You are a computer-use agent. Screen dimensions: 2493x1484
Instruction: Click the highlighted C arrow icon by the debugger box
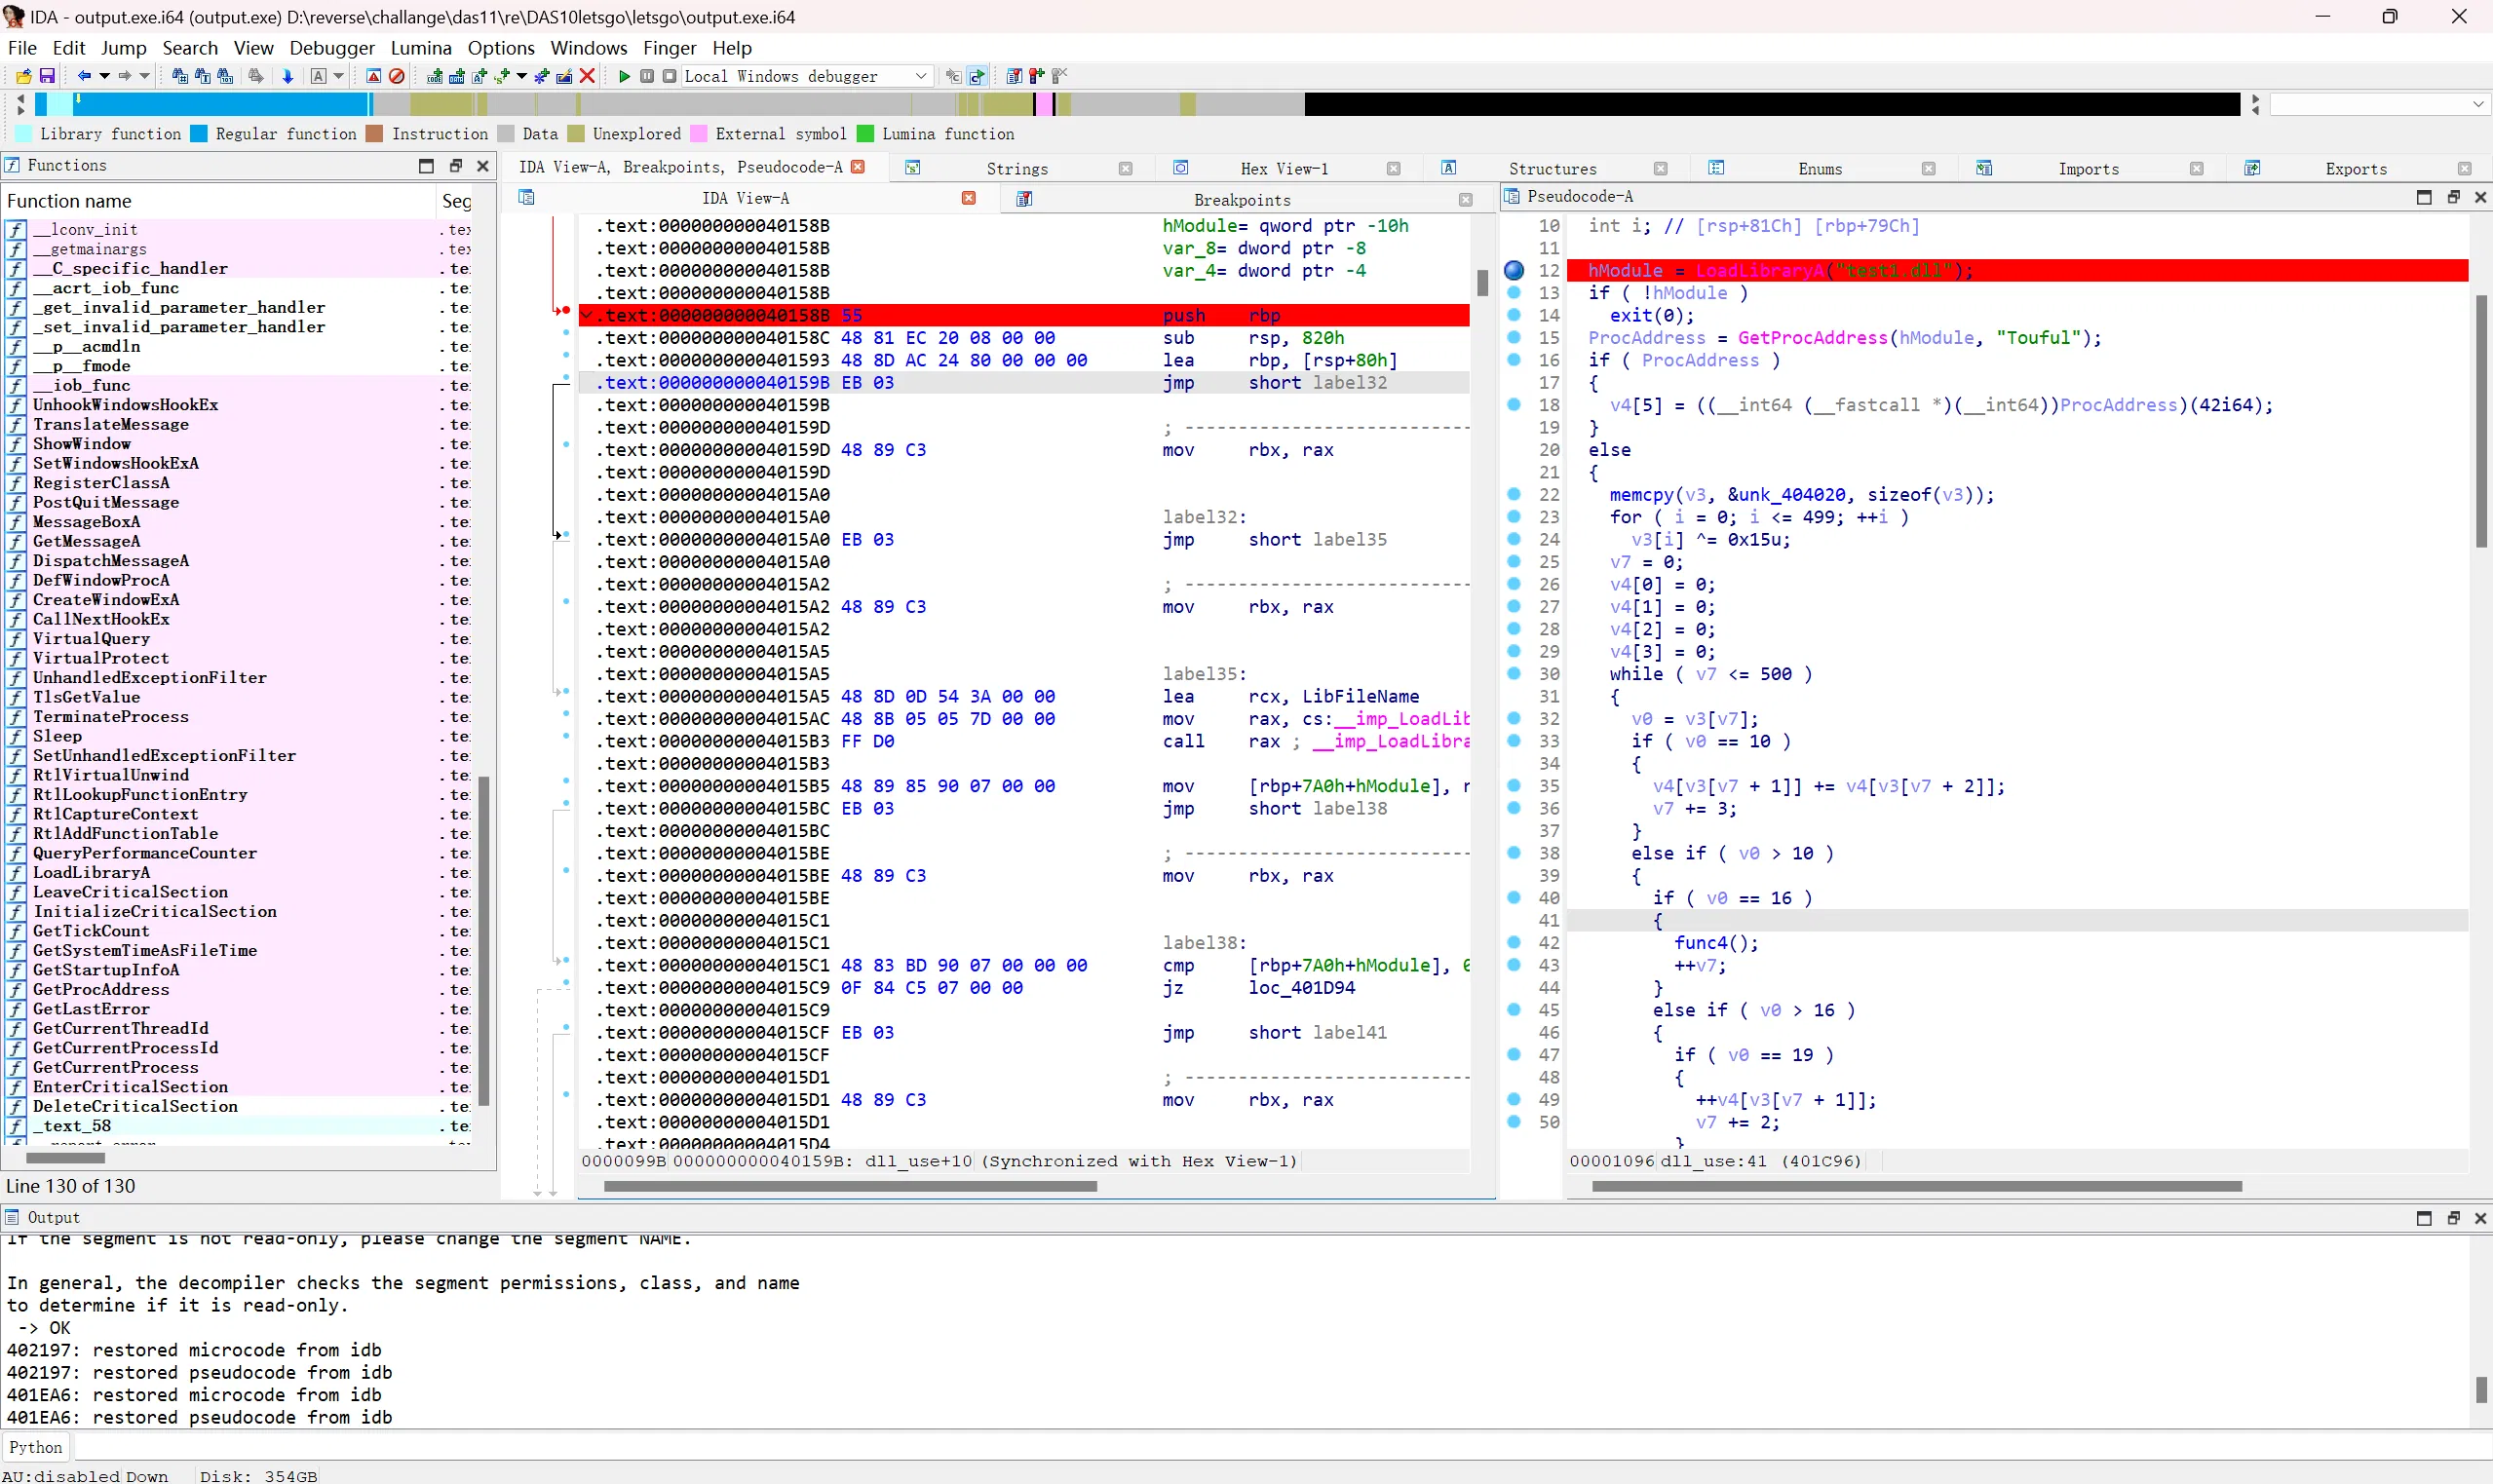(x=977, y=76)
